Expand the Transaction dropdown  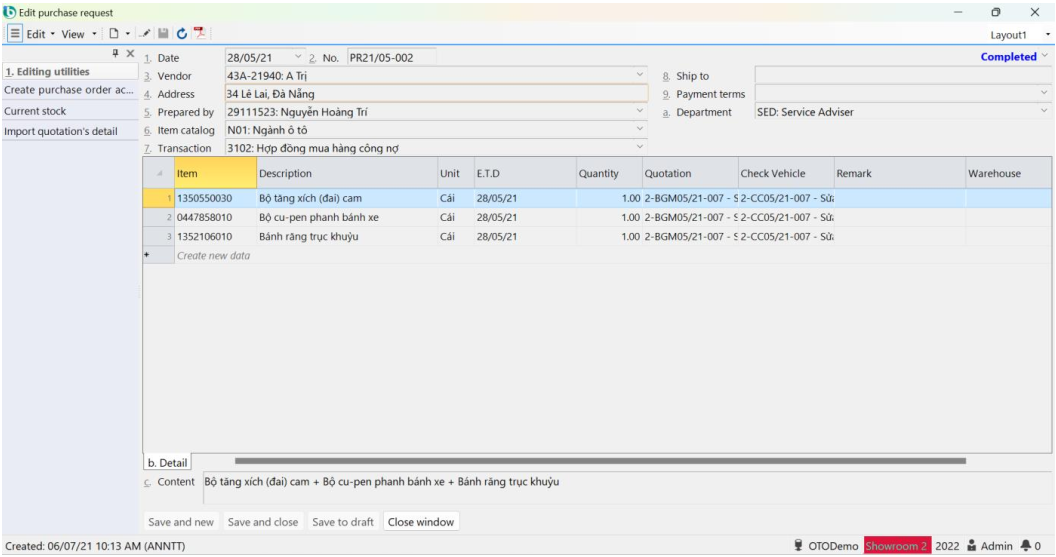(x=640, y=148)
